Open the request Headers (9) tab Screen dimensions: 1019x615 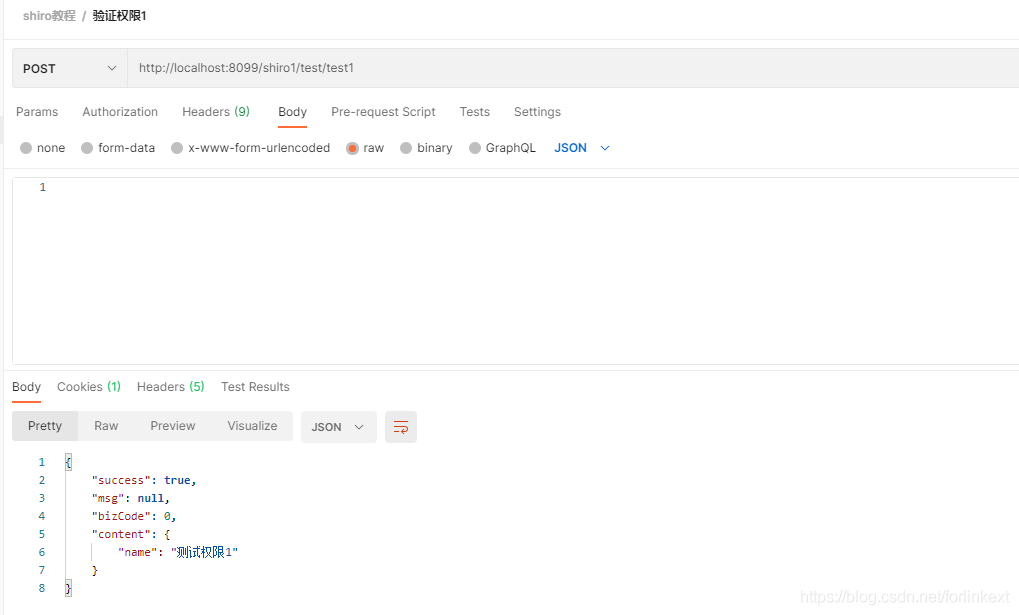point(216,112)
